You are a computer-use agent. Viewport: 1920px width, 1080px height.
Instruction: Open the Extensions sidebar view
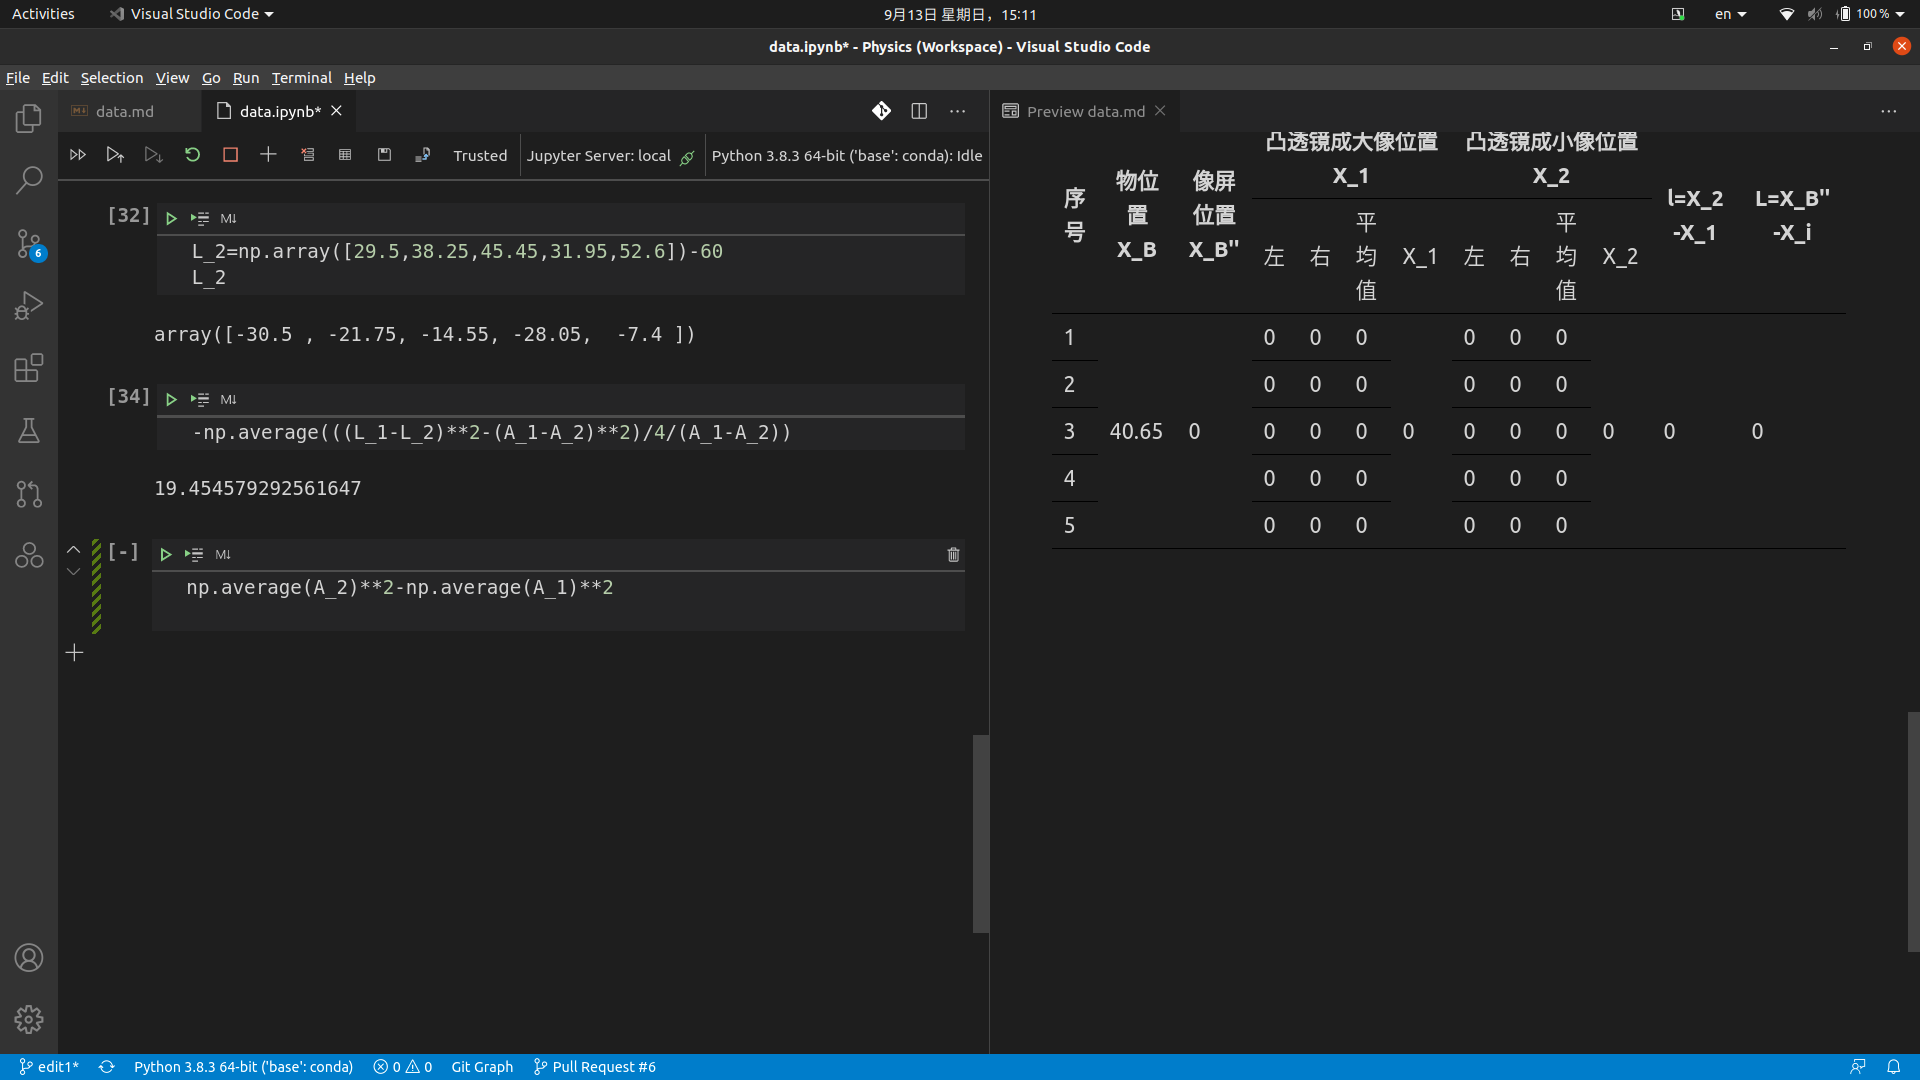29,368
